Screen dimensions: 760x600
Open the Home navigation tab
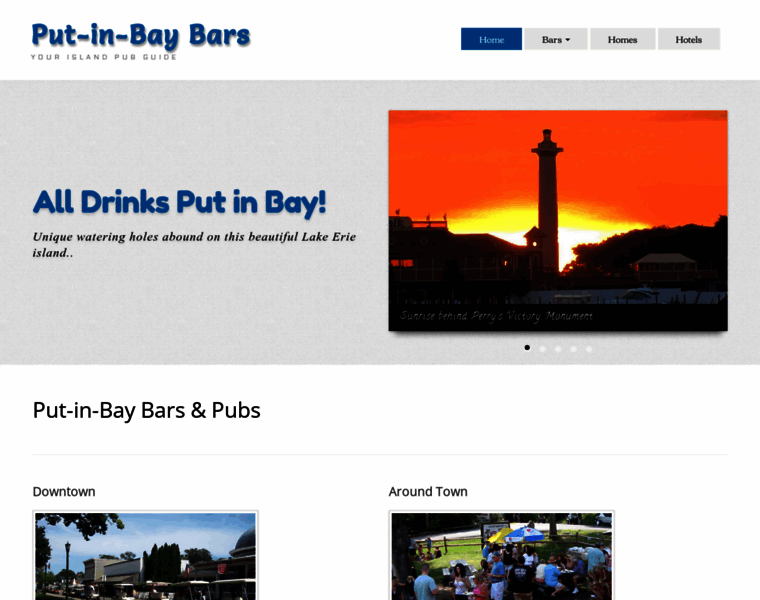tap(491, 39)
